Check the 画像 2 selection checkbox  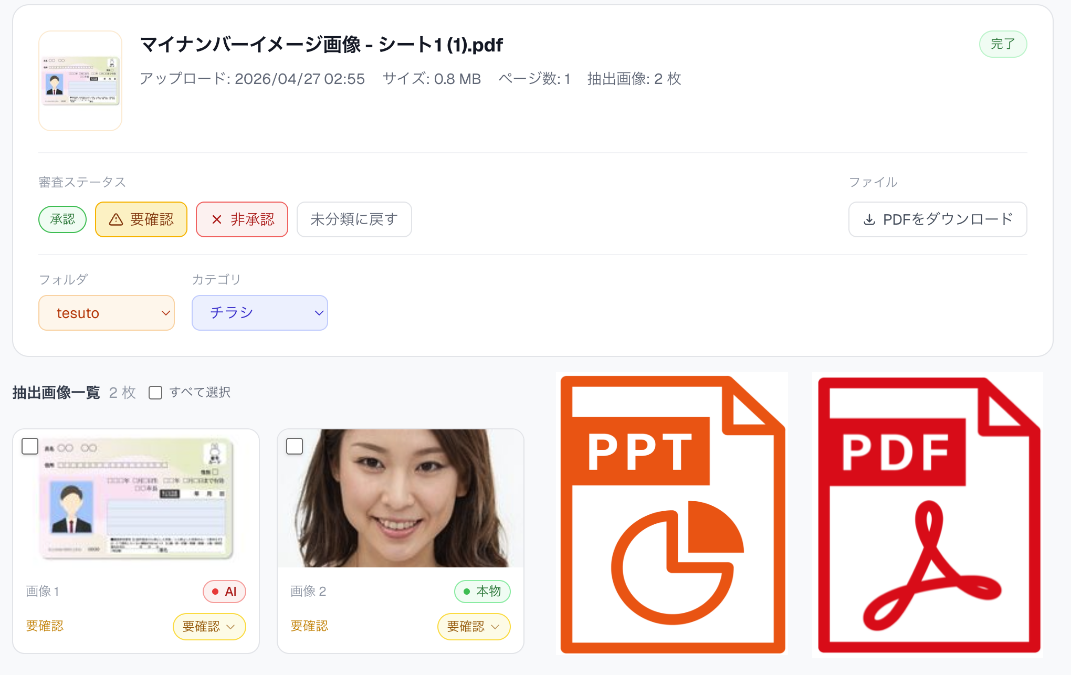[x=294, y=446]
